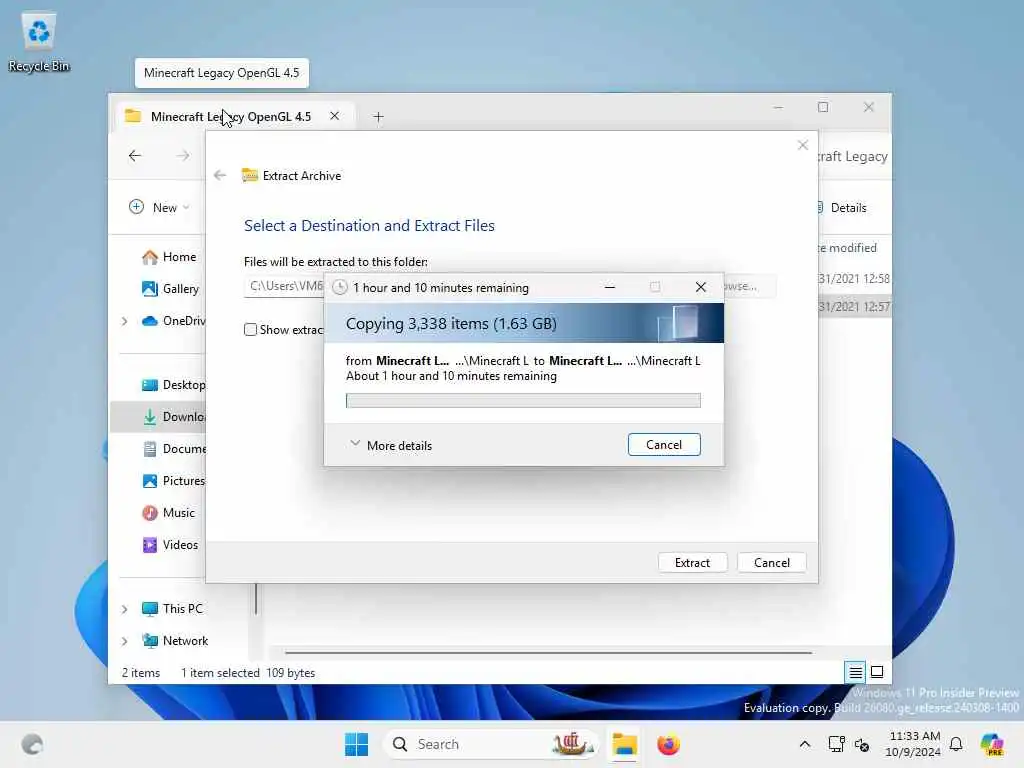The height and width of the screenshot is (768, 1024).
Task: Open the network status tray icon
Action: click(x=836, y=744)
